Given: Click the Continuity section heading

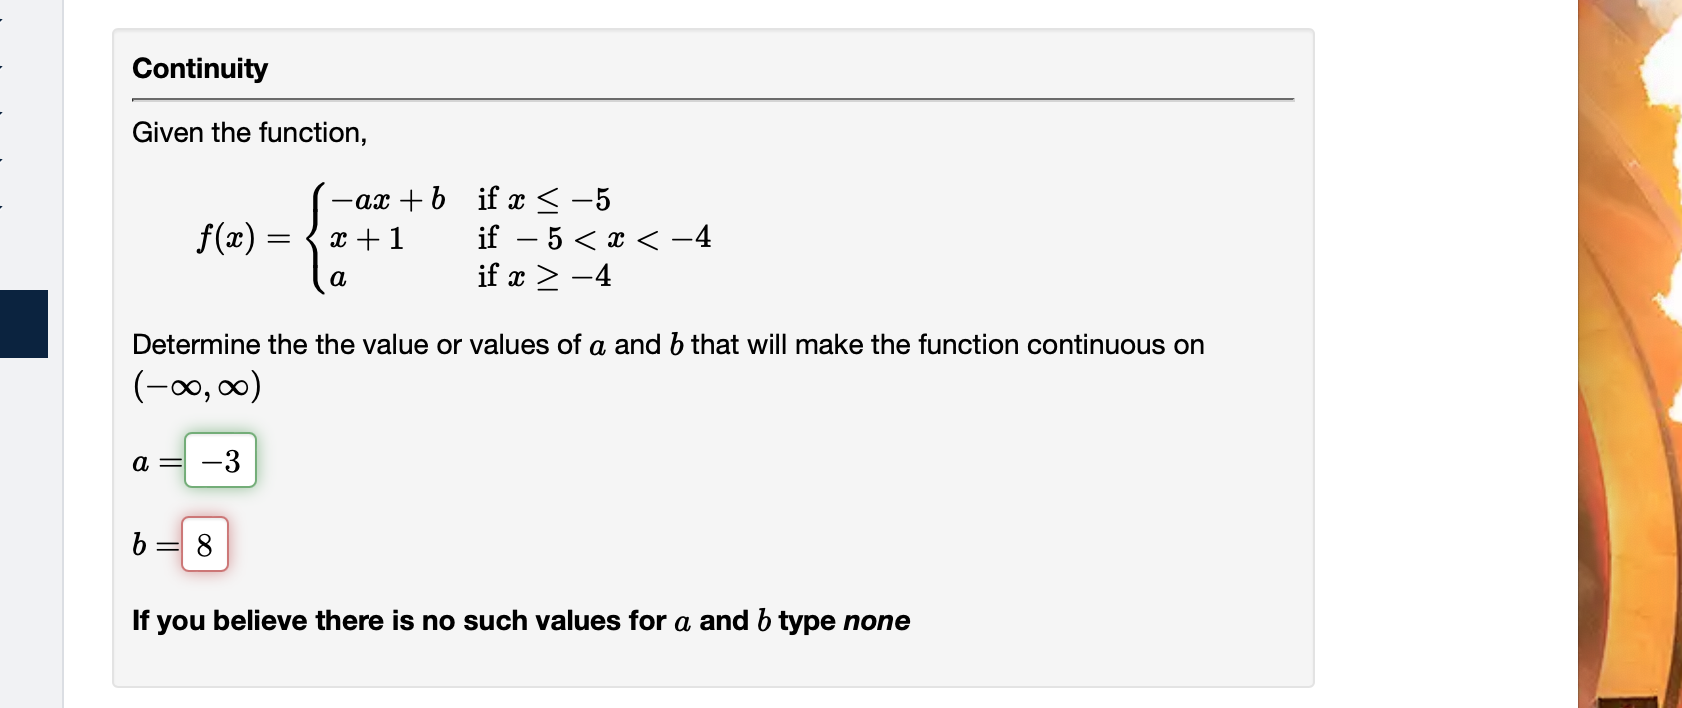Looking at the screenshot, I should 199,68.
